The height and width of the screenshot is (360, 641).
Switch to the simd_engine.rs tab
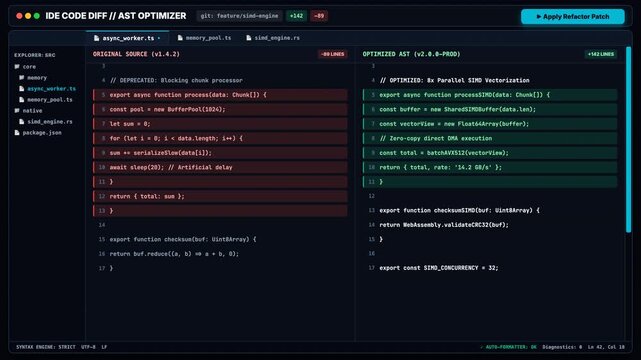pos(273,38)
